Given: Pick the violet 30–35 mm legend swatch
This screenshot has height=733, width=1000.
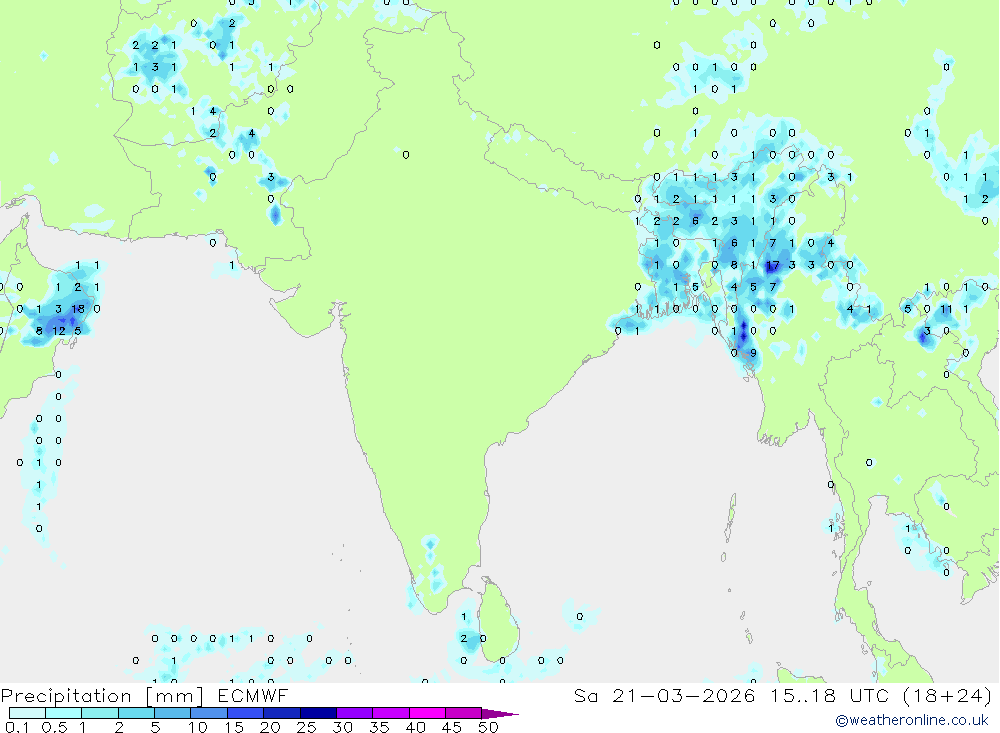Looking at the screenshot, I should (354, 713).
